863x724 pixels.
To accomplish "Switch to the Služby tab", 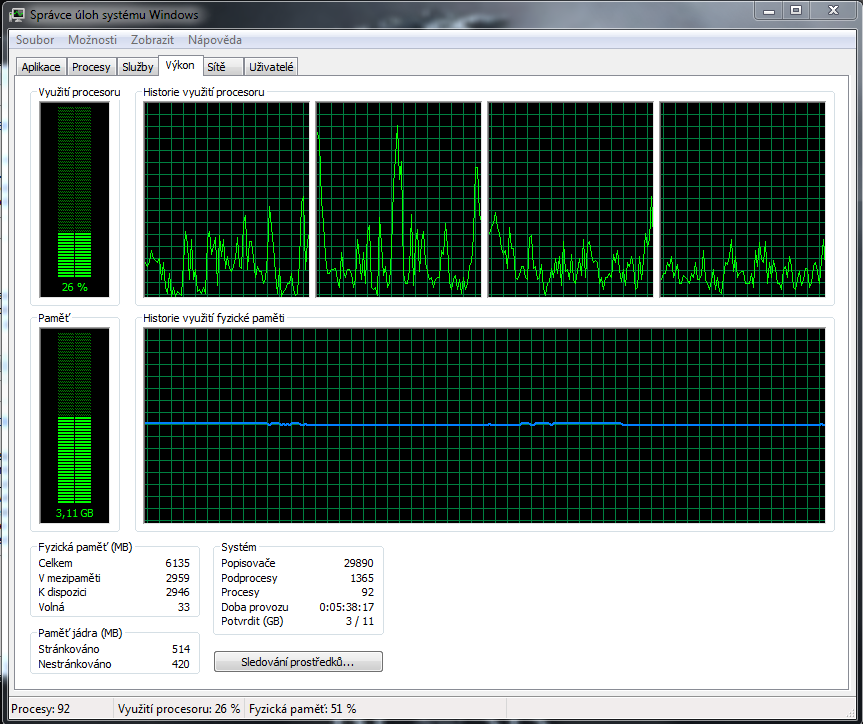I will (x=138, y=67).
